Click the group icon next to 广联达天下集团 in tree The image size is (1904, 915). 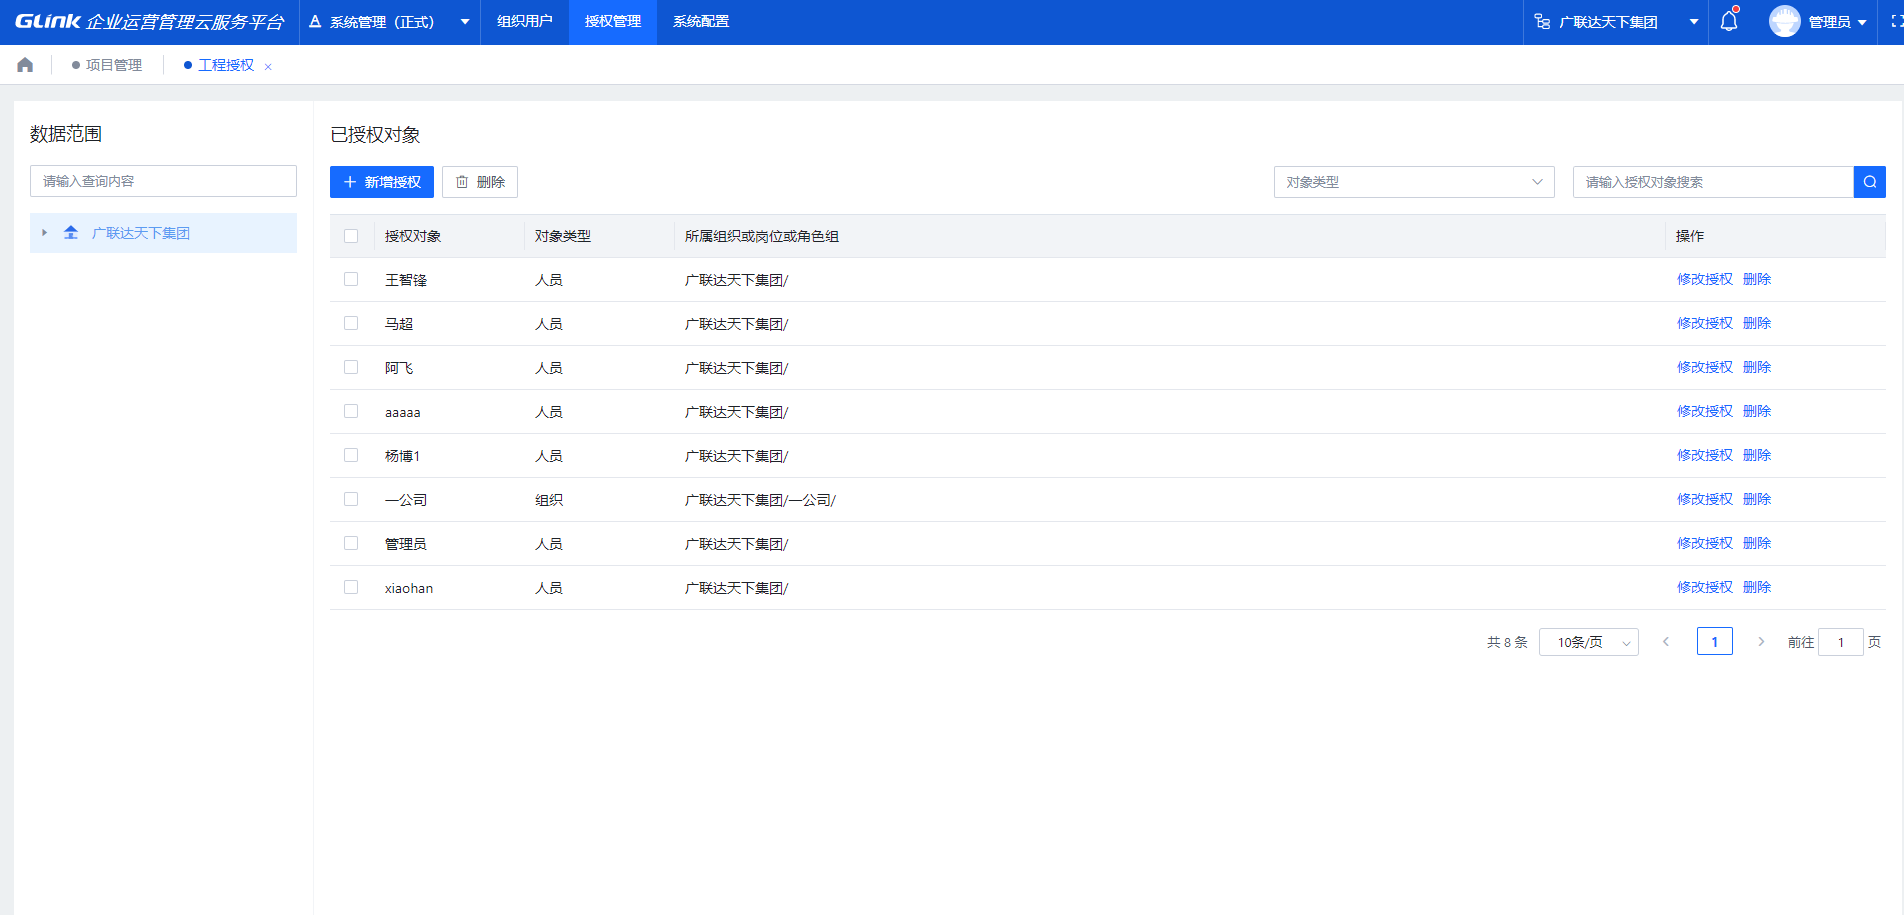pyautogui.click(x=71, y=233)
